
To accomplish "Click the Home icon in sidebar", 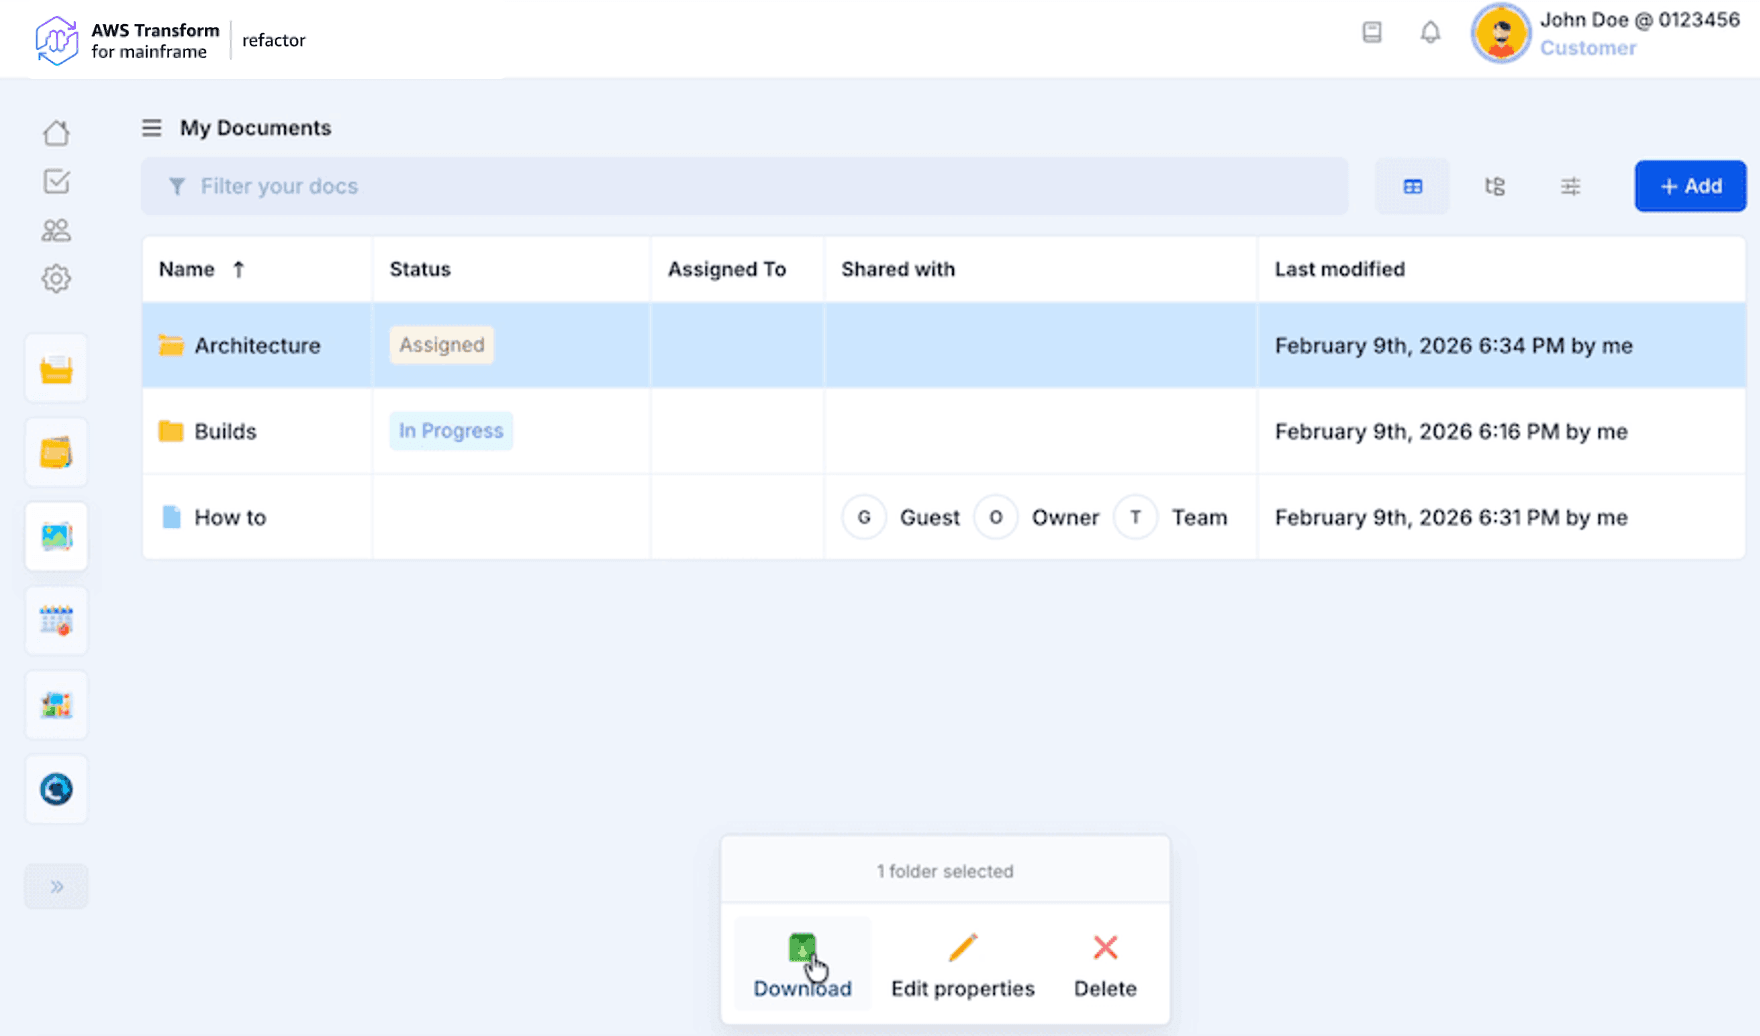I will coord(56,133).
